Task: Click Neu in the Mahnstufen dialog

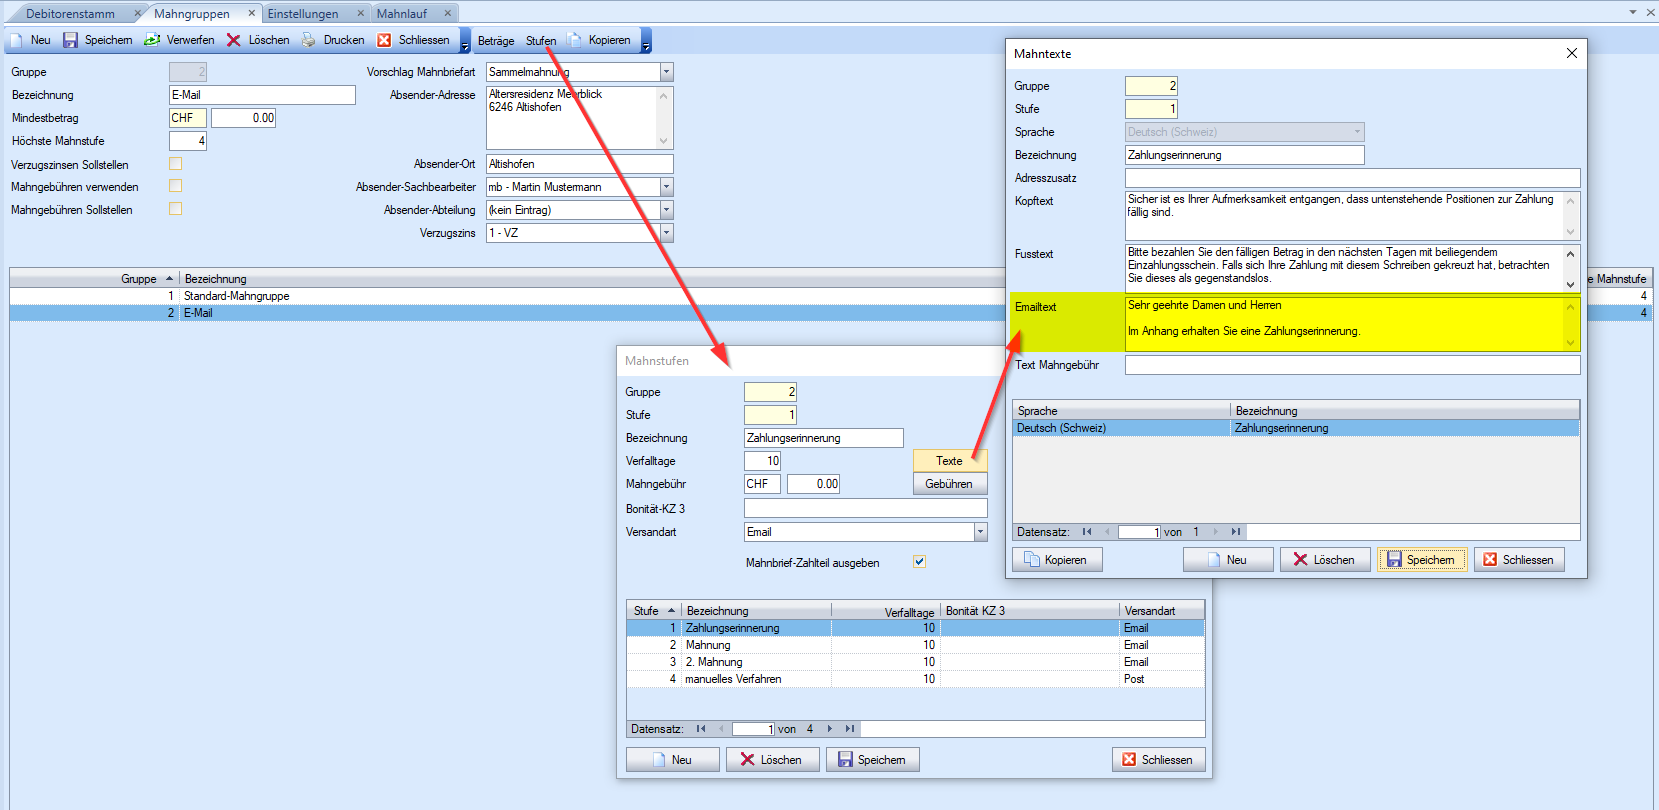Action: pos(673,760)
